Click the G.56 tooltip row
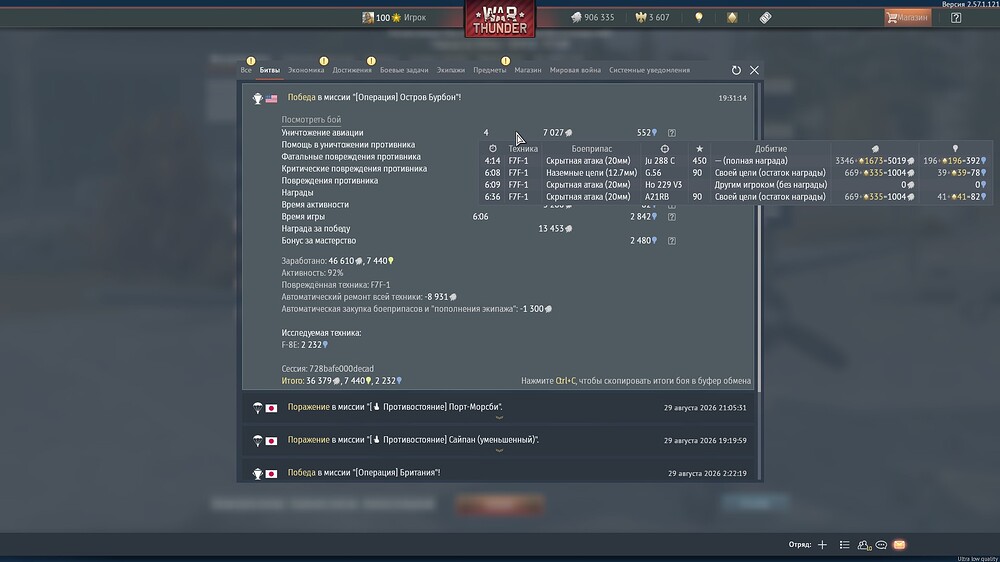Image resolution: width=1000 pixels, height=562 pixels. click(733, 173)
